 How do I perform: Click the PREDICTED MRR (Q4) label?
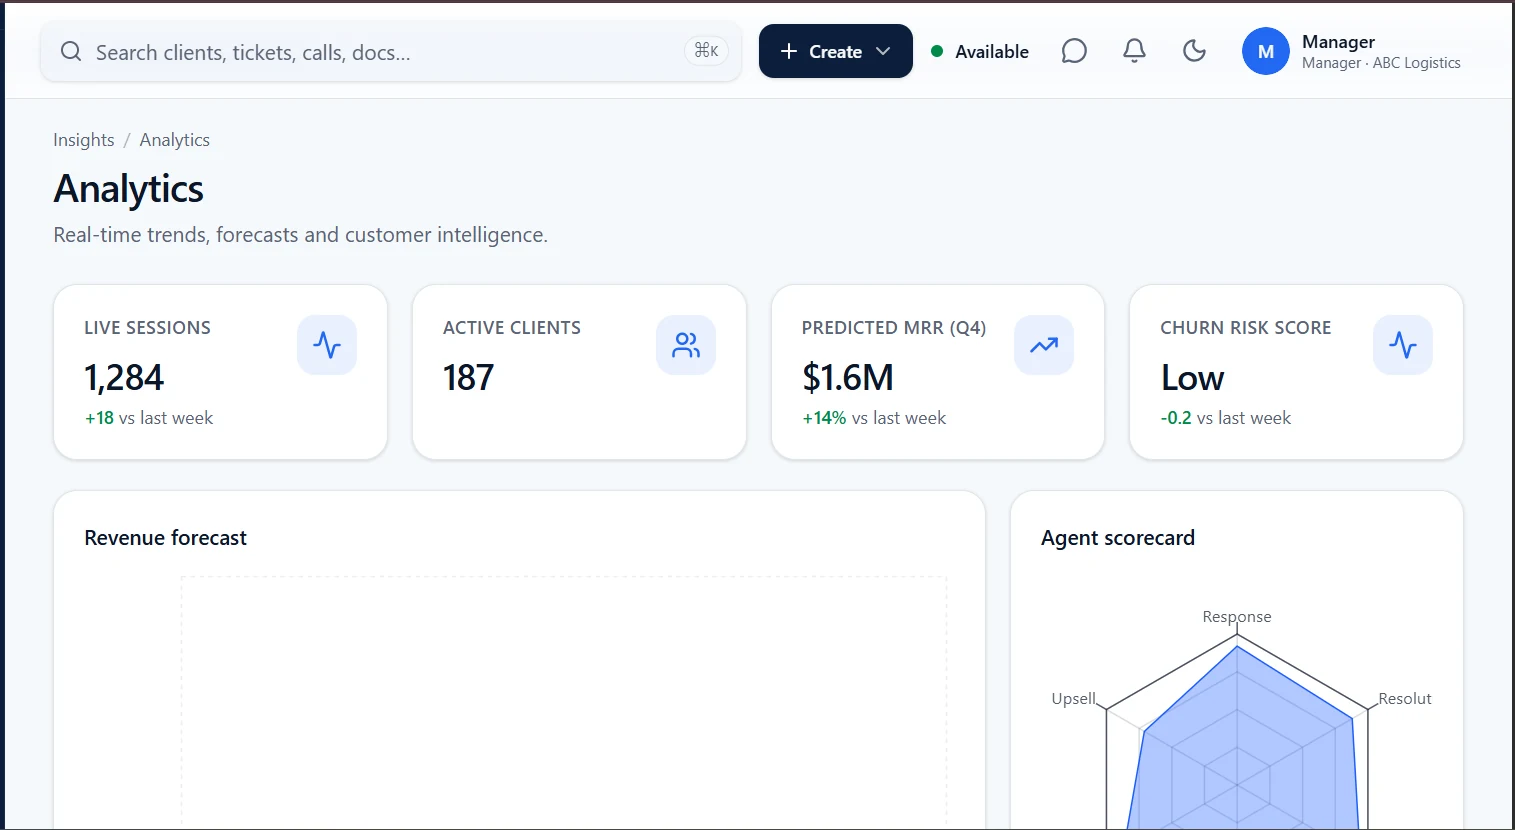[x=894, y=328]
